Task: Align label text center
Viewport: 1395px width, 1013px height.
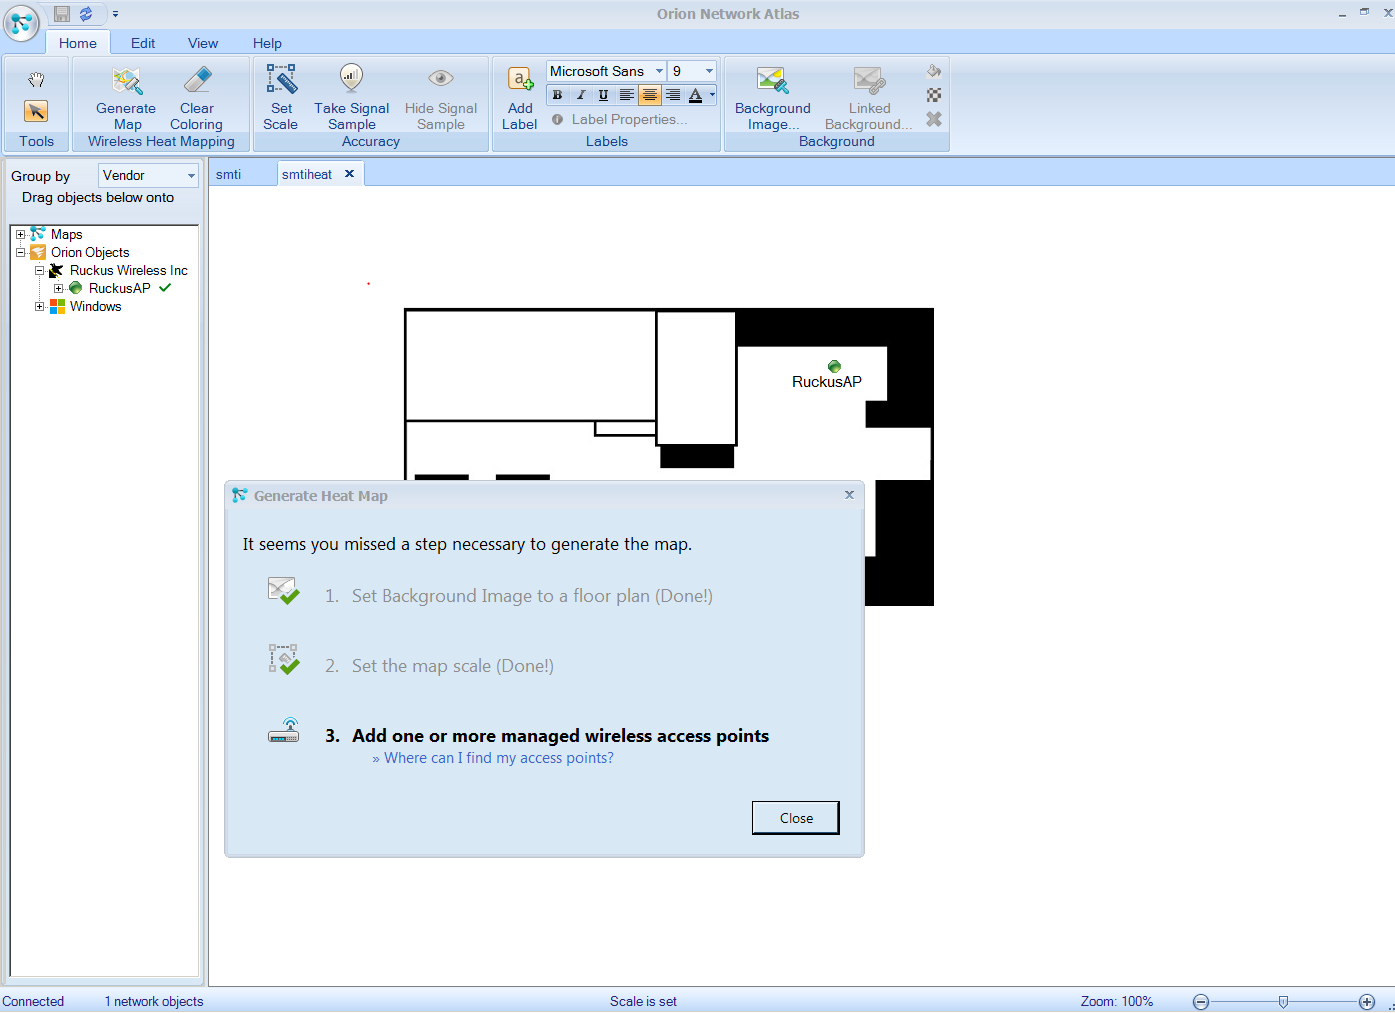Action: tap(650, 95)
